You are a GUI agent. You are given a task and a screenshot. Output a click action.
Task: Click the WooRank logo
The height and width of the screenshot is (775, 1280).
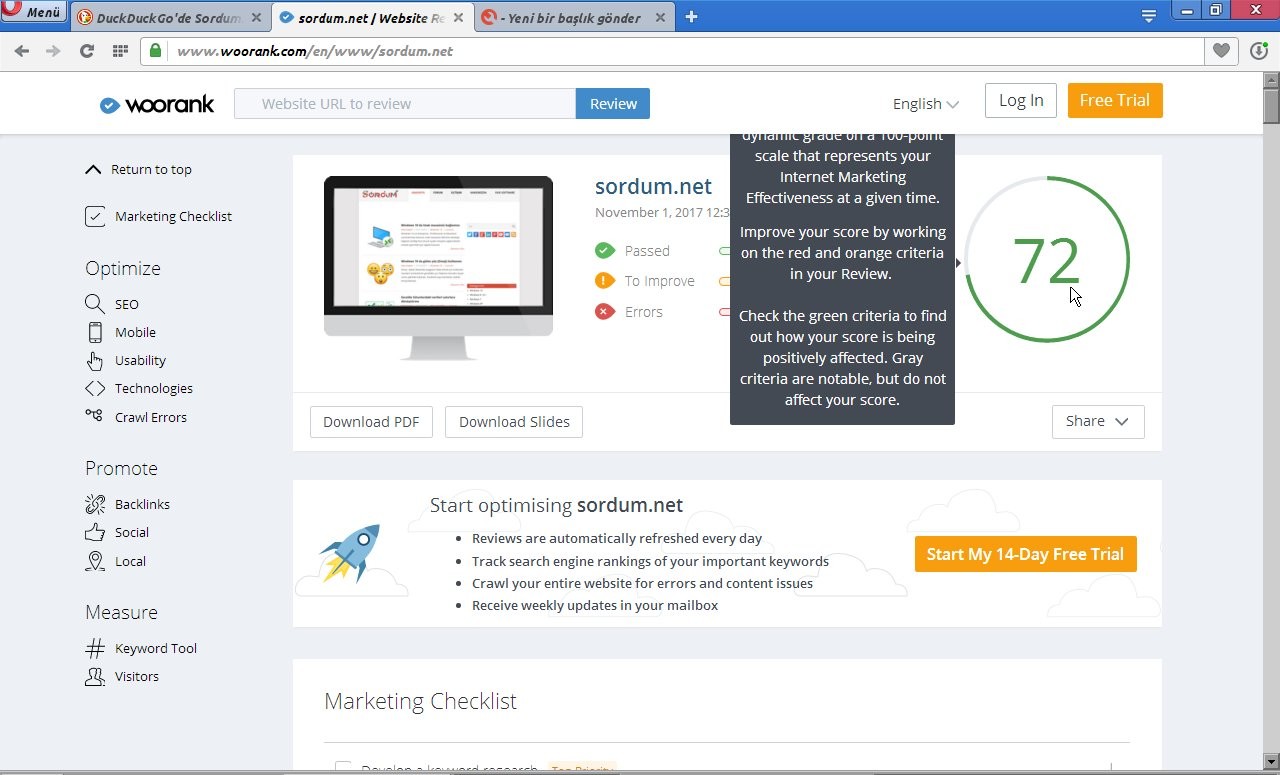click(157, 104)
